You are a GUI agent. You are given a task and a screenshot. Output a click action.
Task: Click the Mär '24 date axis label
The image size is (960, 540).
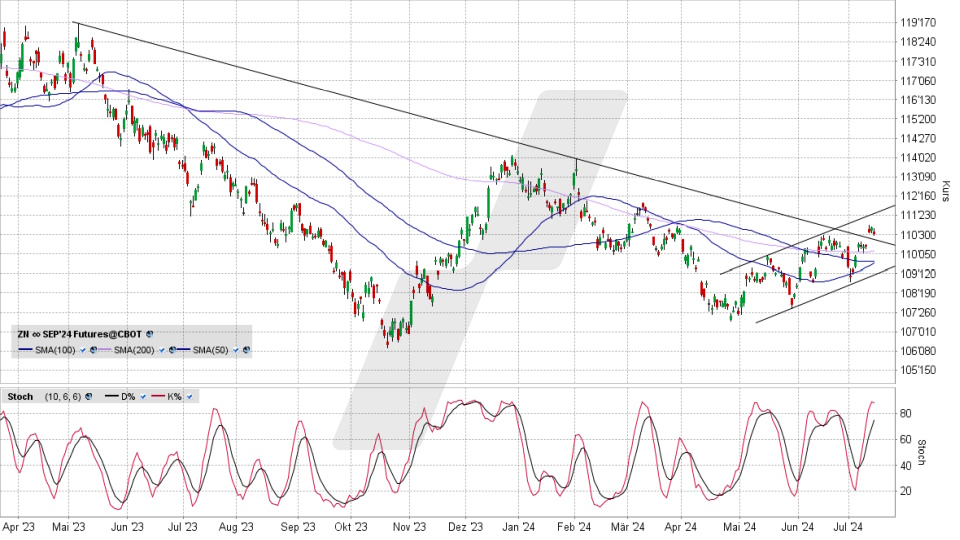point(628,527)
